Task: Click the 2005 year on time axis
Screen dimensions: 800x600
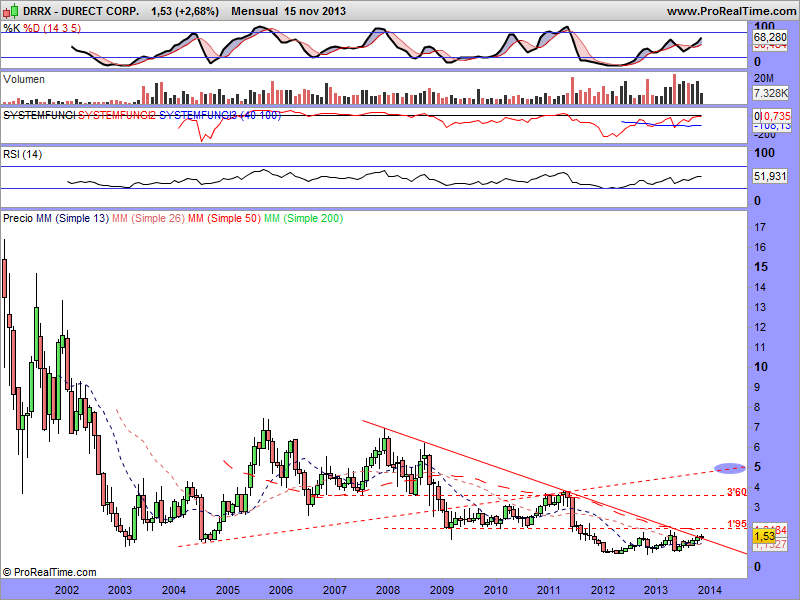Action: click(228, 590)
